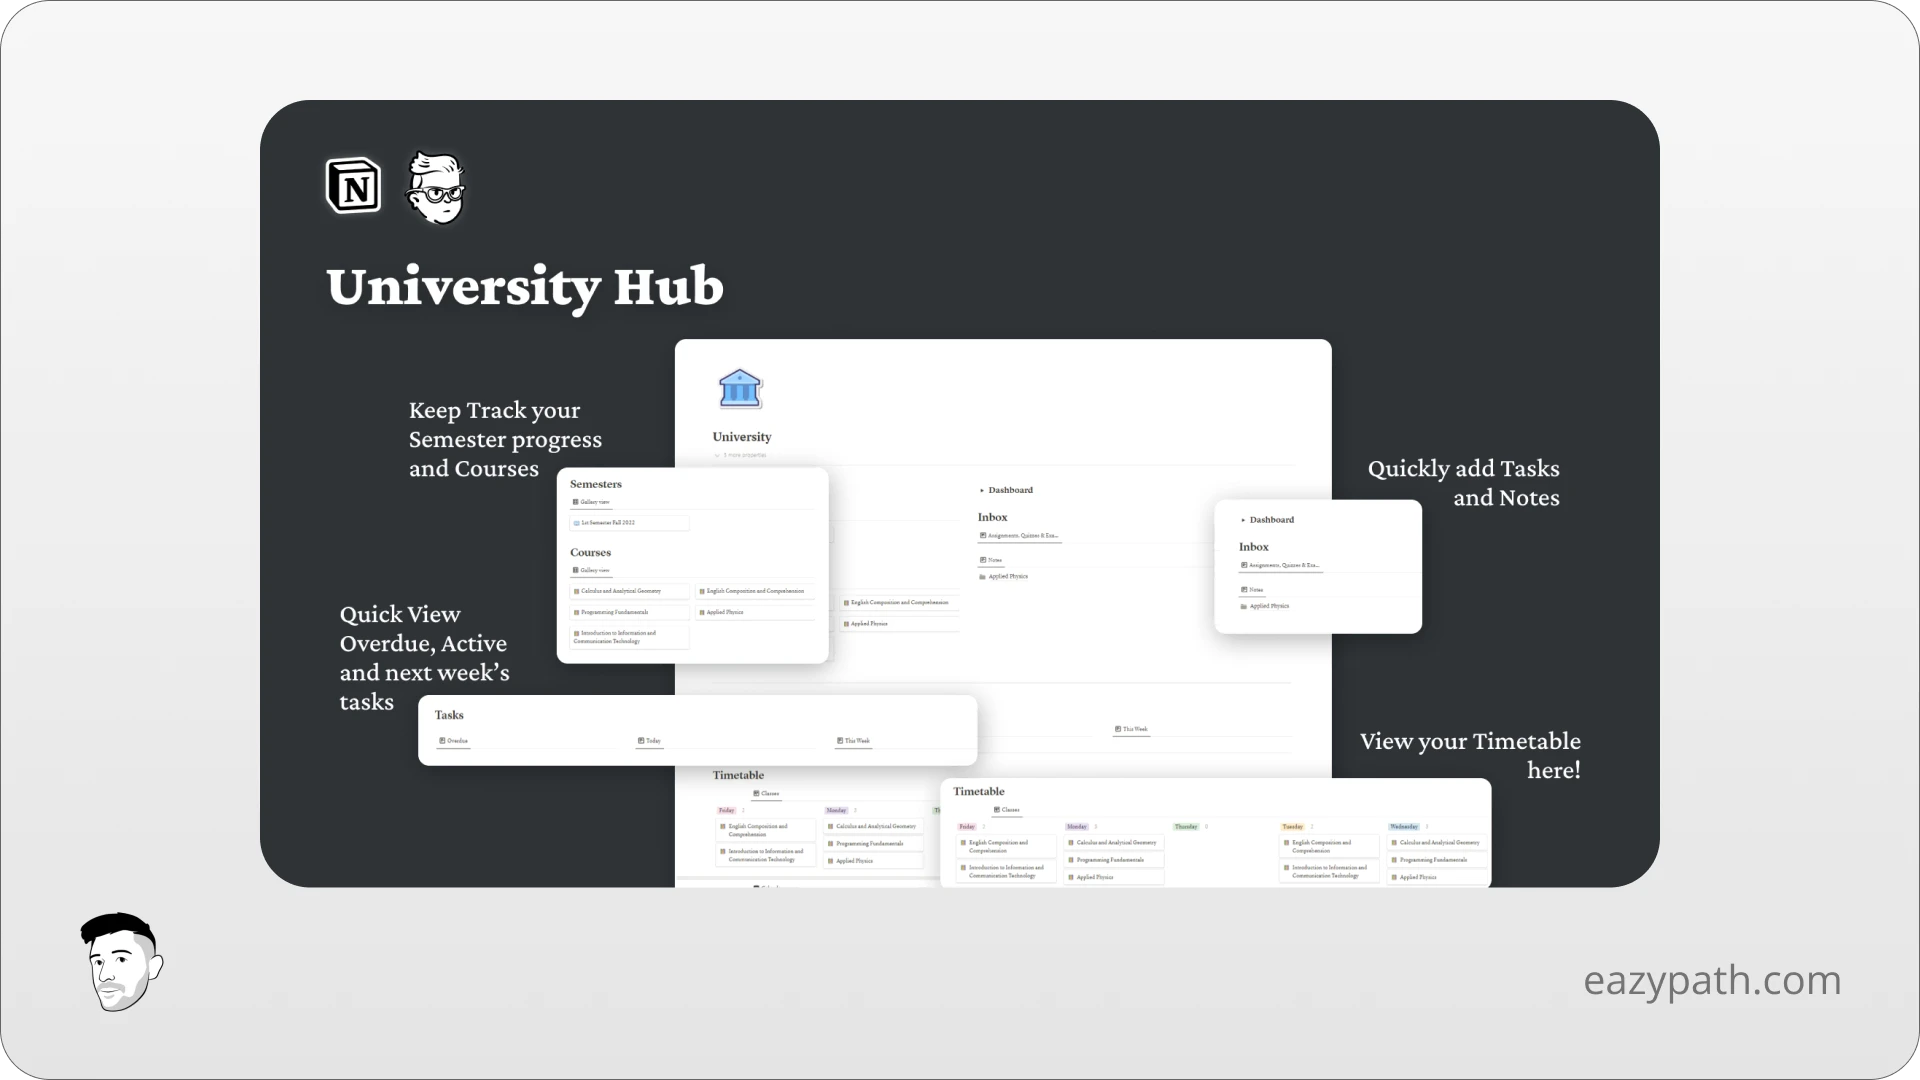Select the Overdue tab in Tasks
1920x1080 pixels.
click(454, 741)
